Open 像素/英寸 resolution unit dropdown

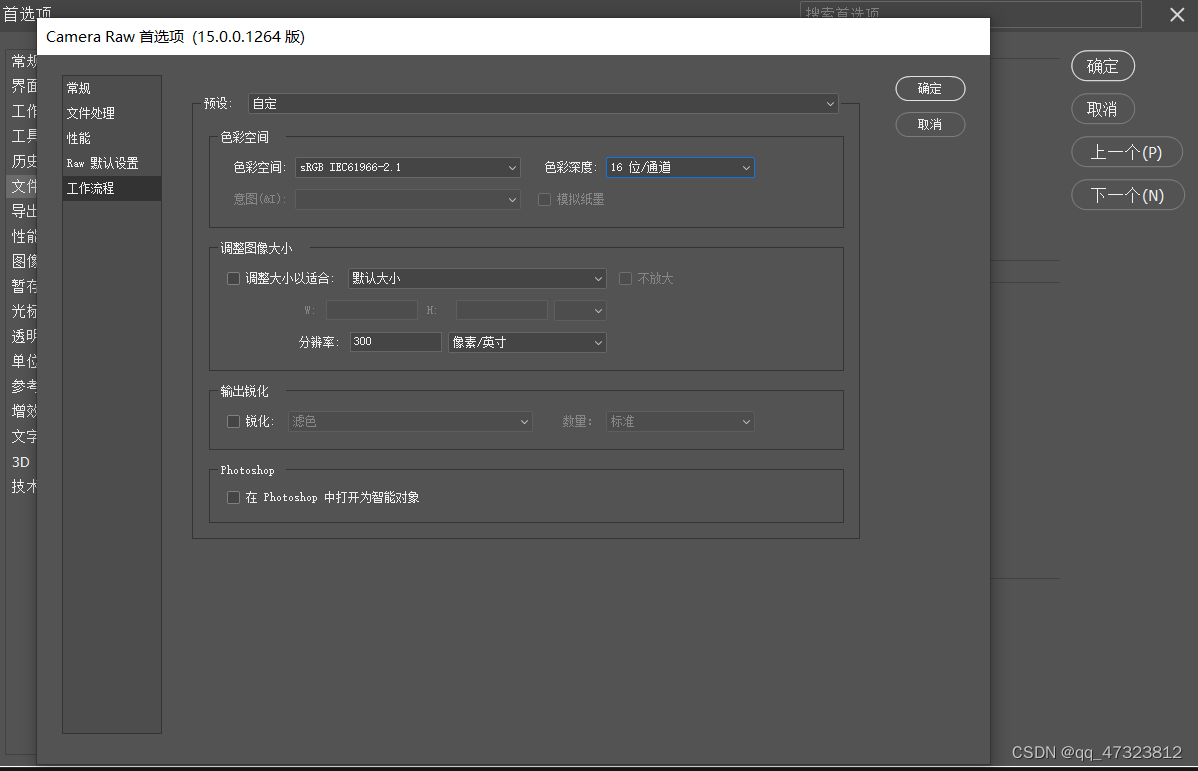point(527,342)
